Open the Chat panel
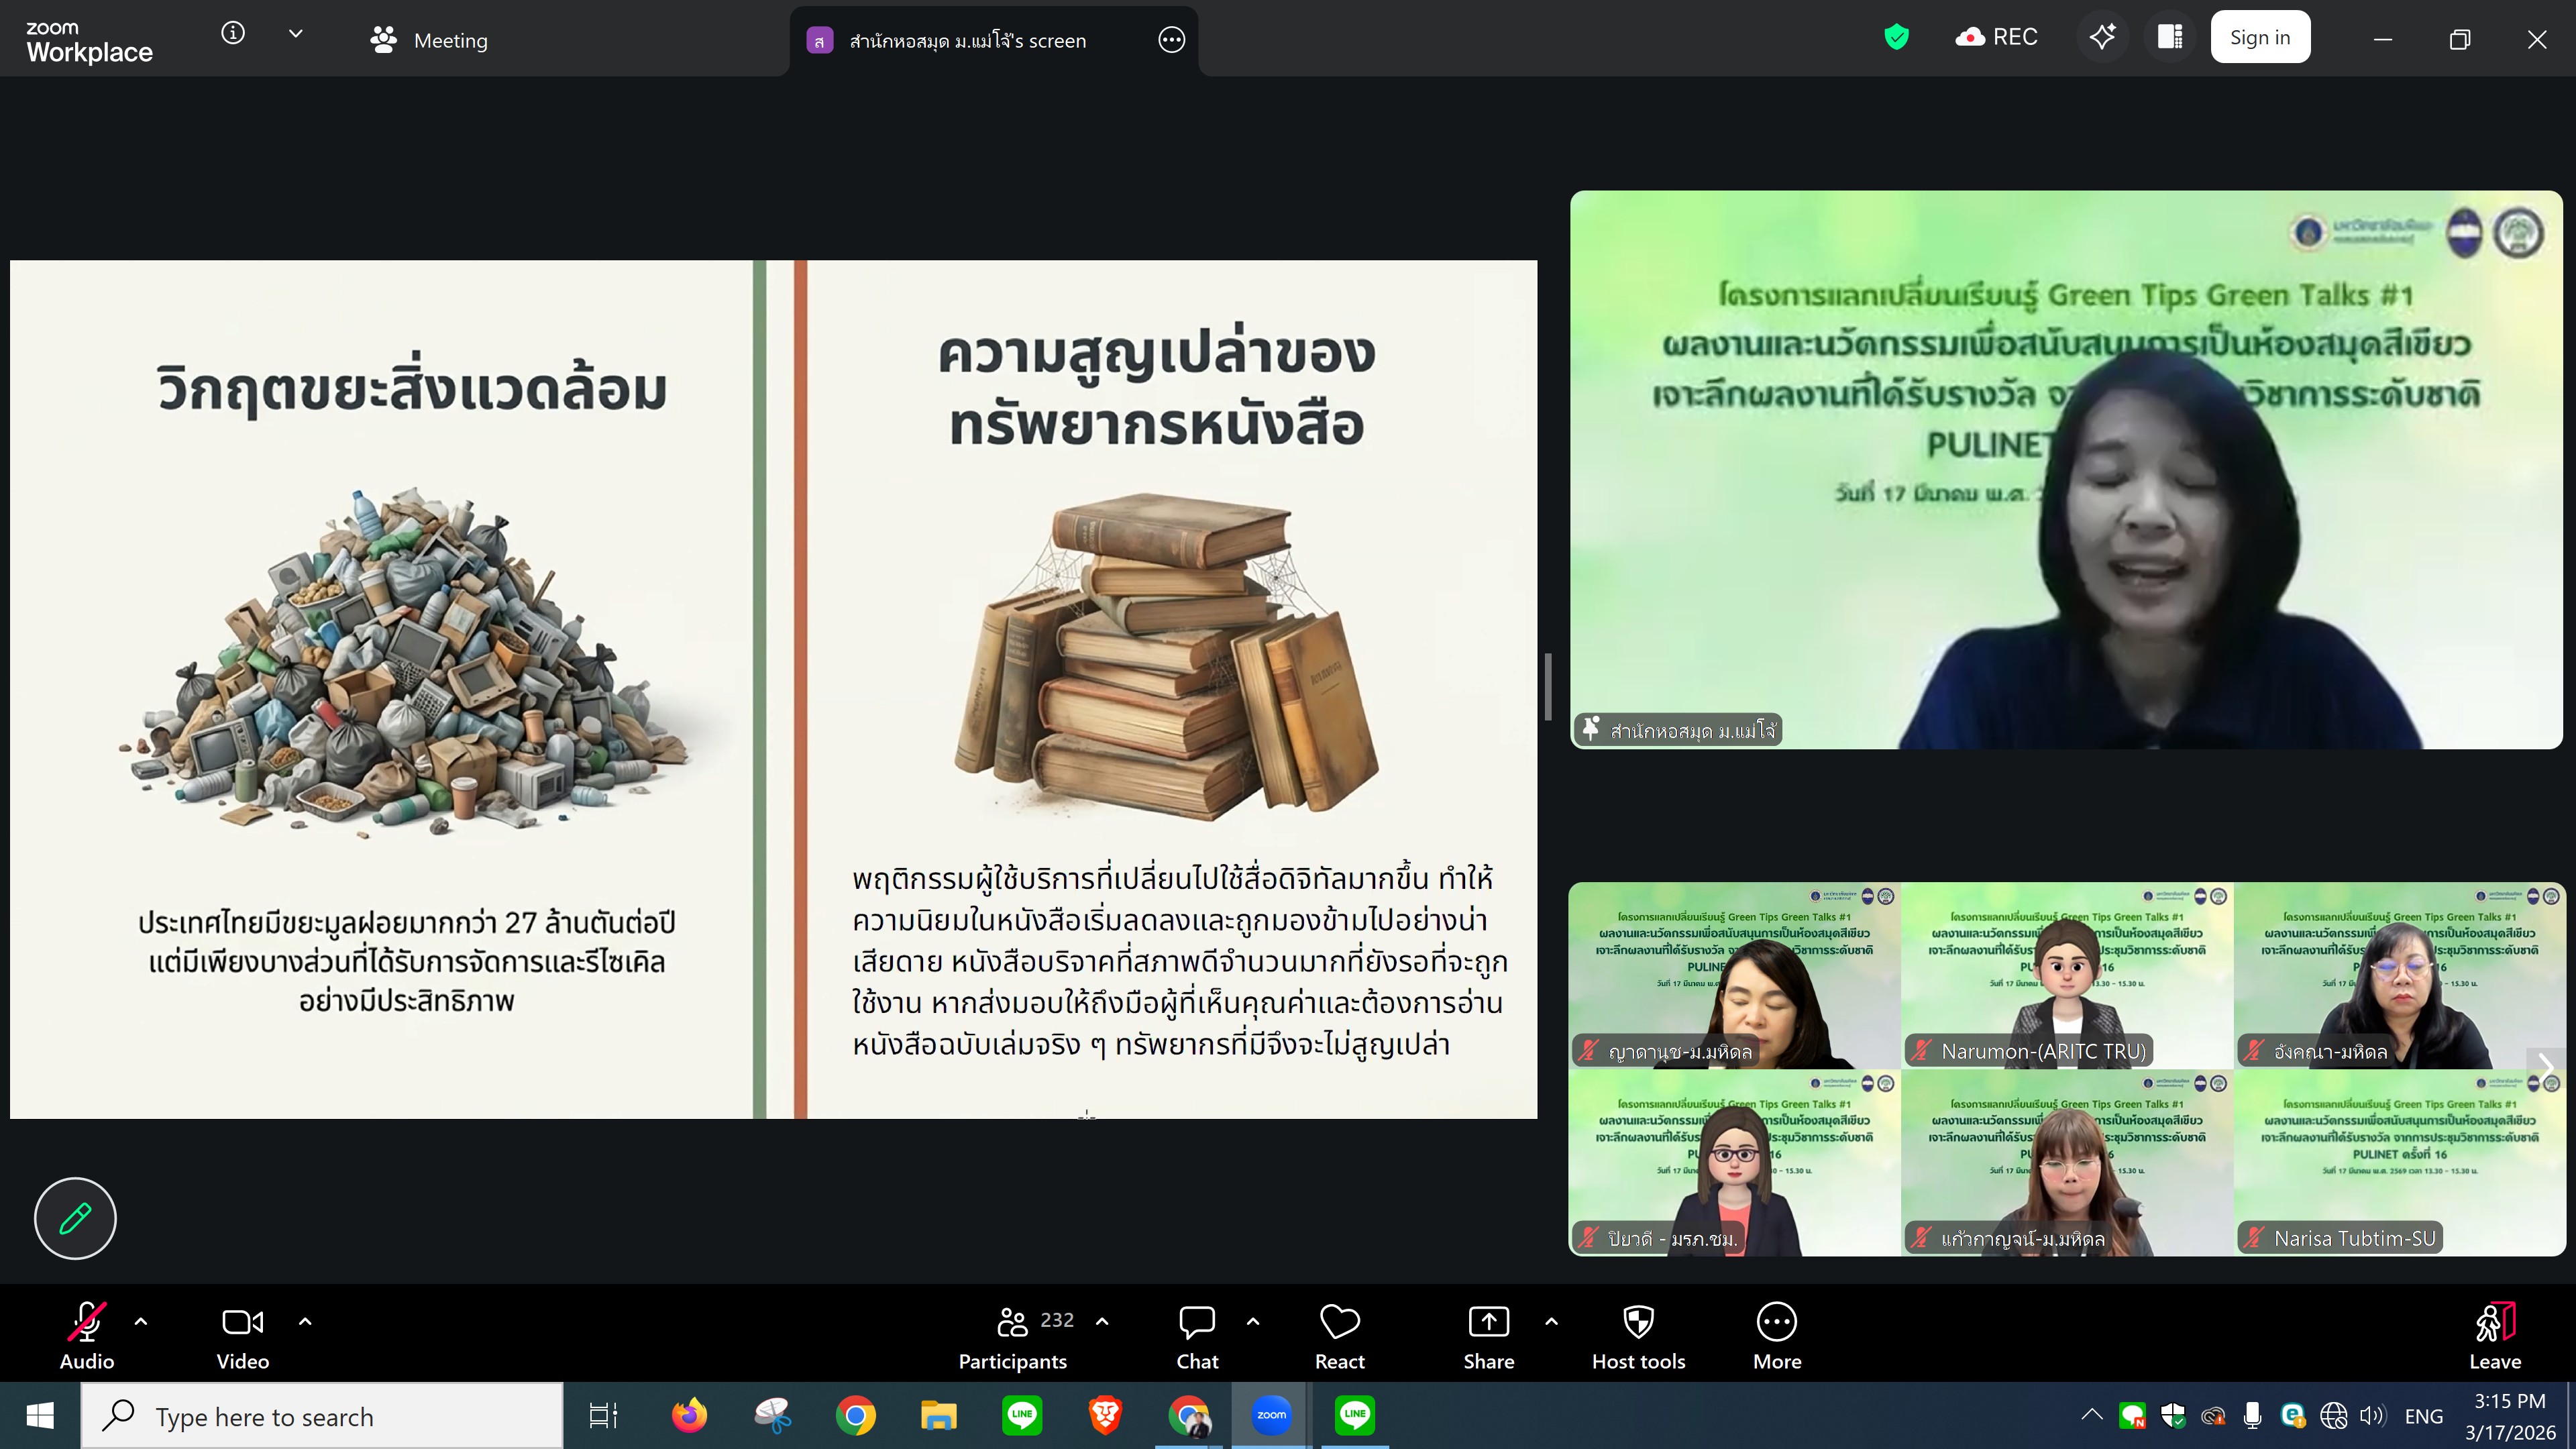 pyautogui.click(x=1196, y=1336)
